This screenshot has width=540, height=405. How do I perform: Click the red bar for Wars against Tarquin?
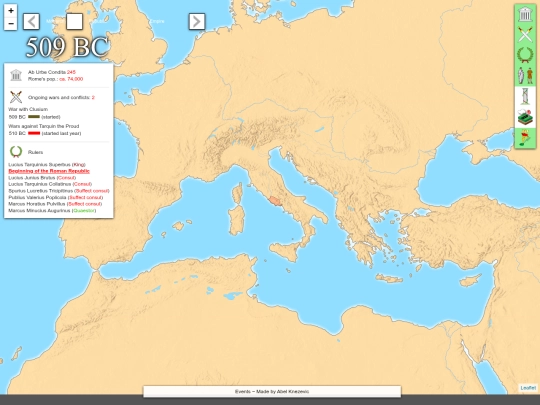point(34,133)
